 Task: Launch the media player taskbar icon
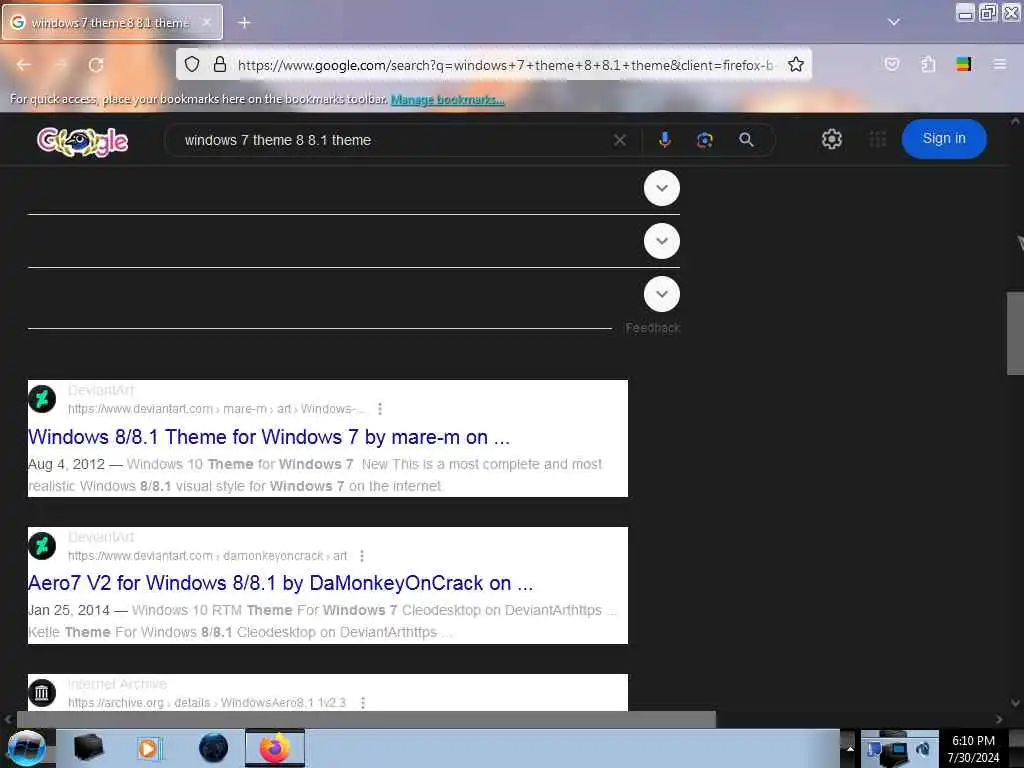149,748
